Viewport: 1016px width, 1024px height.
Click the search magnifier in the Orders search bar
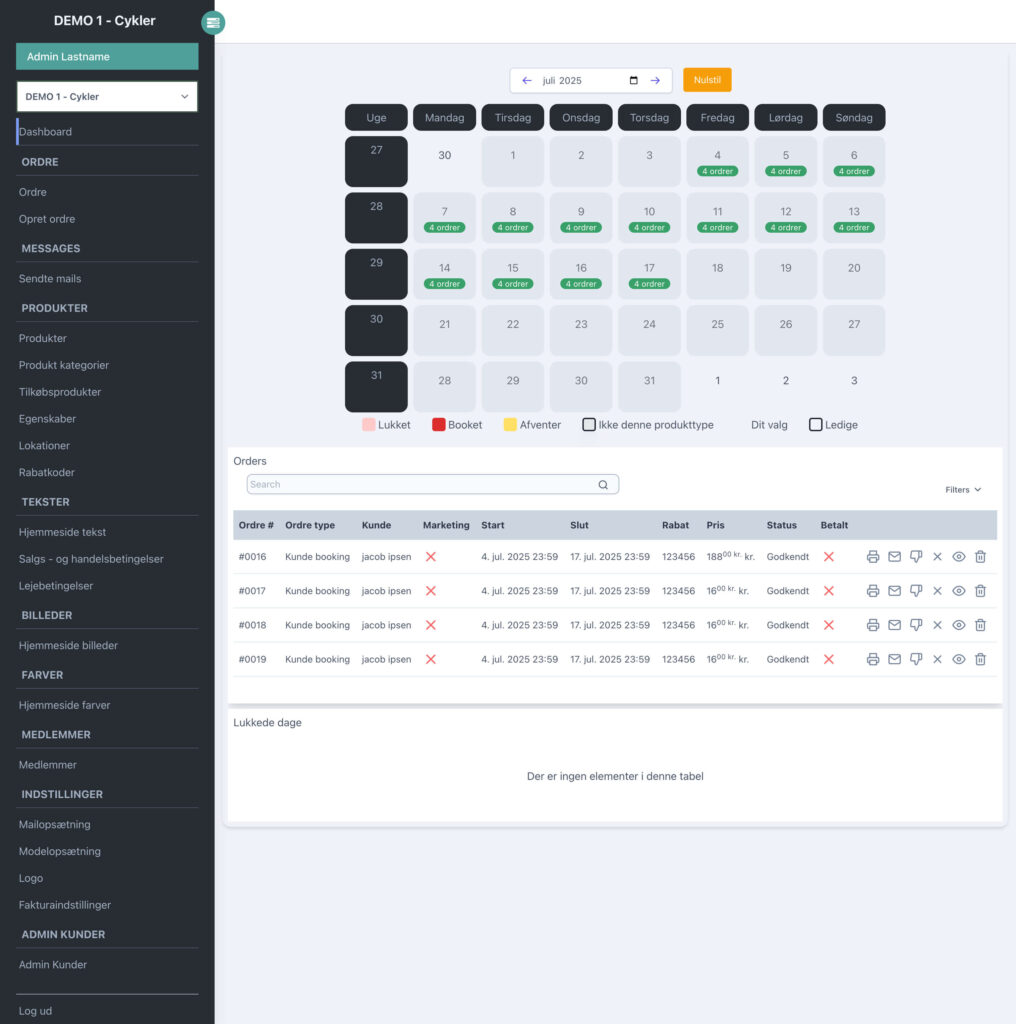tap(603, 484)
